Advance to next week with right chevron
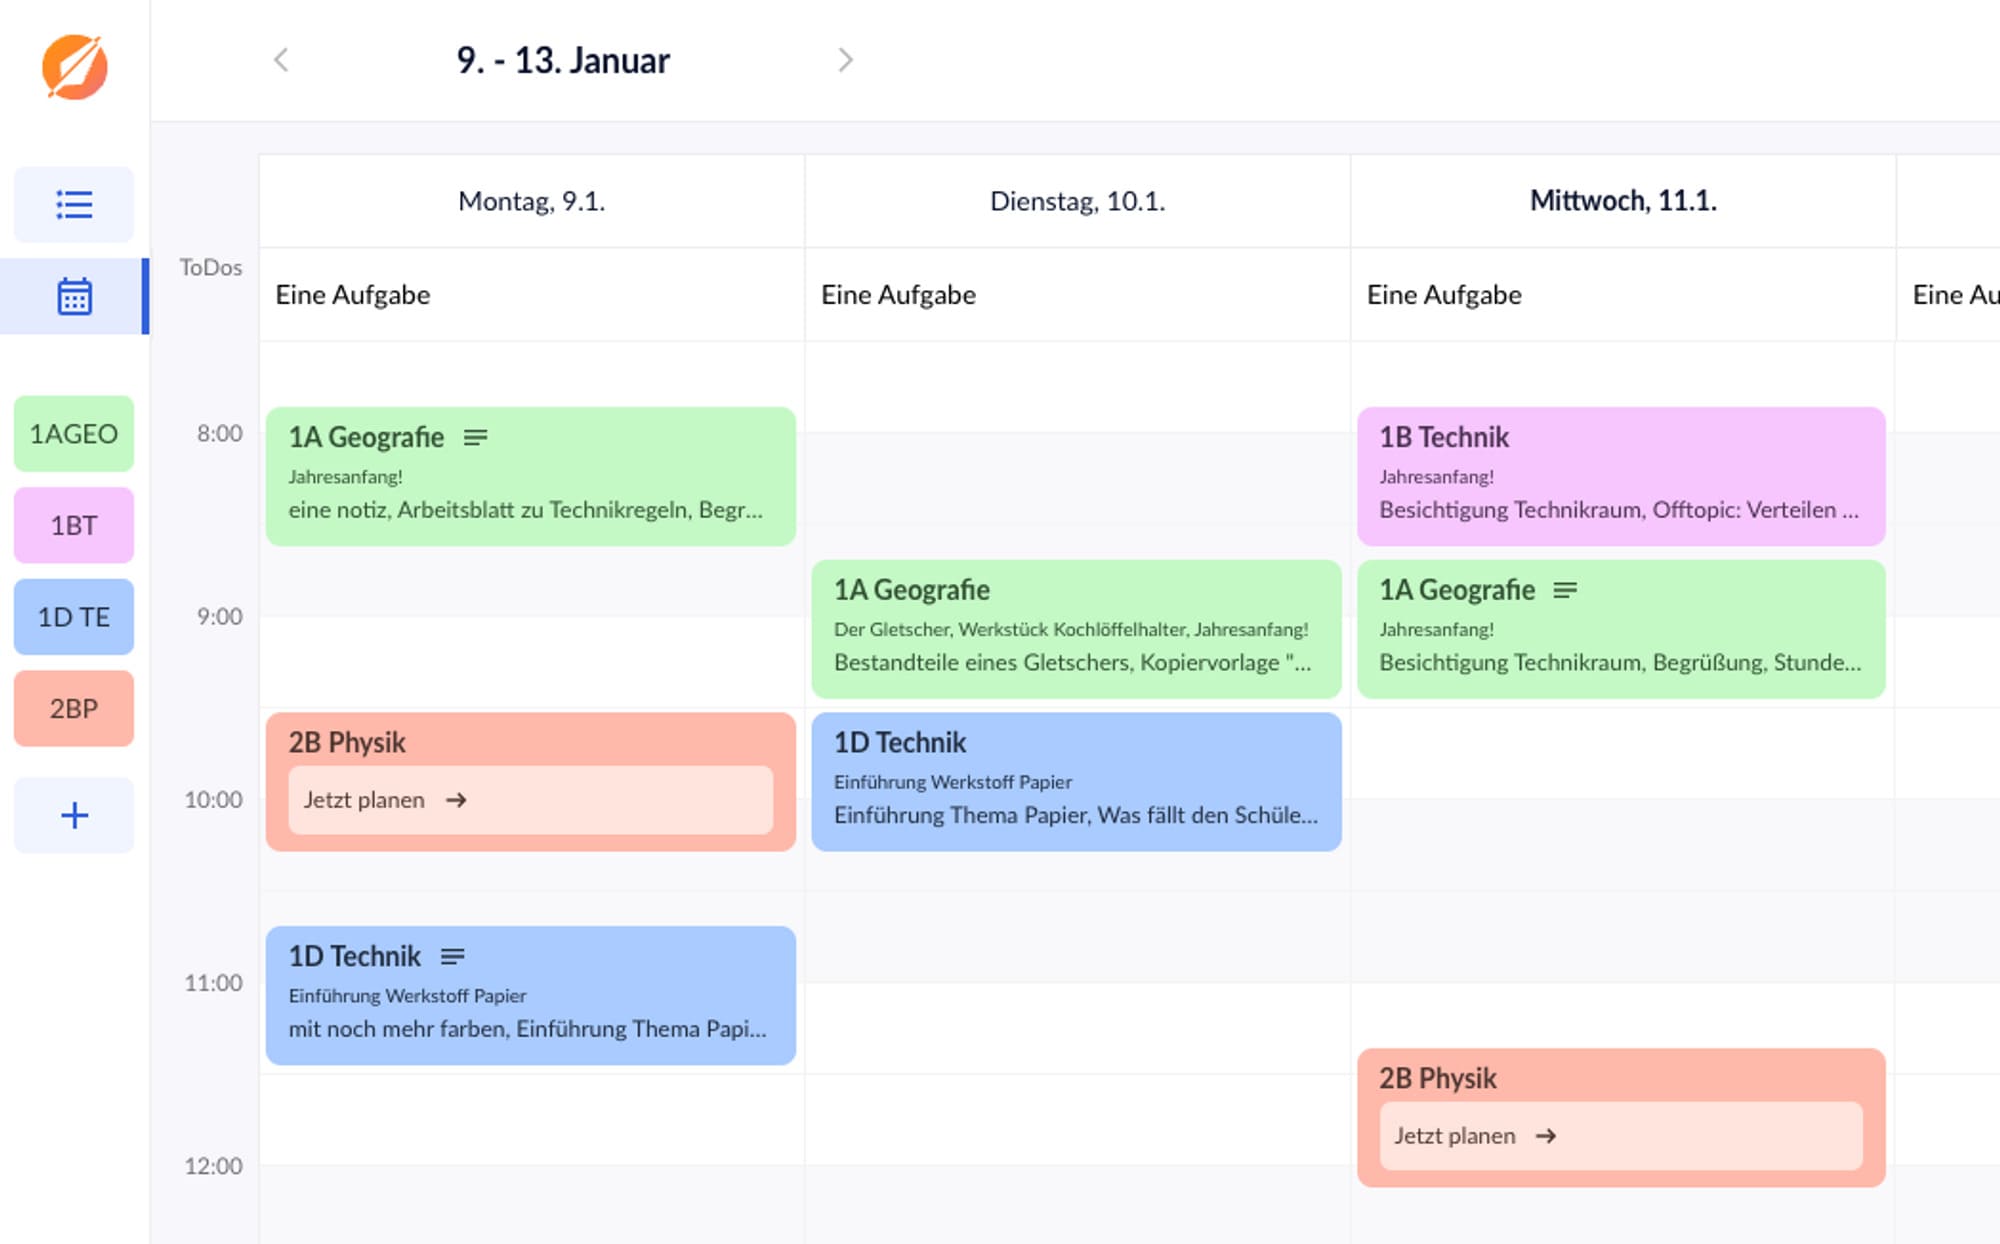This screenshot has width=2000, height=1244. pos(845,60)
